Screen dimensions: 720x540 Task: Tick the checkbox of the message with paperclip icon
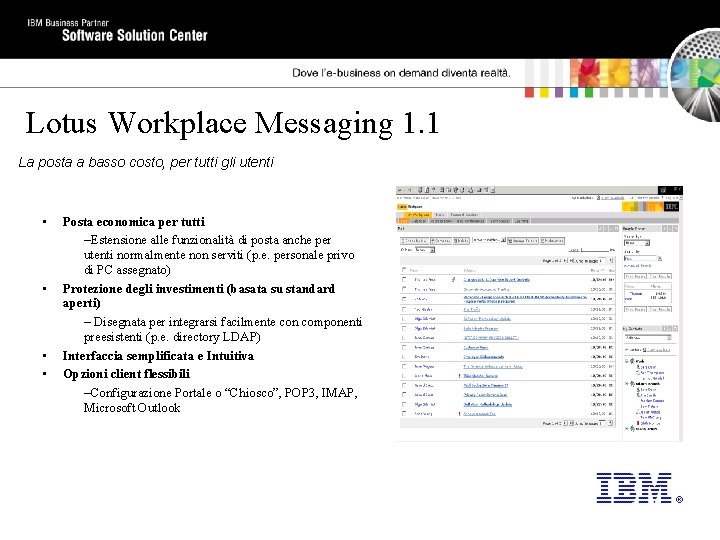click(404, 279)
